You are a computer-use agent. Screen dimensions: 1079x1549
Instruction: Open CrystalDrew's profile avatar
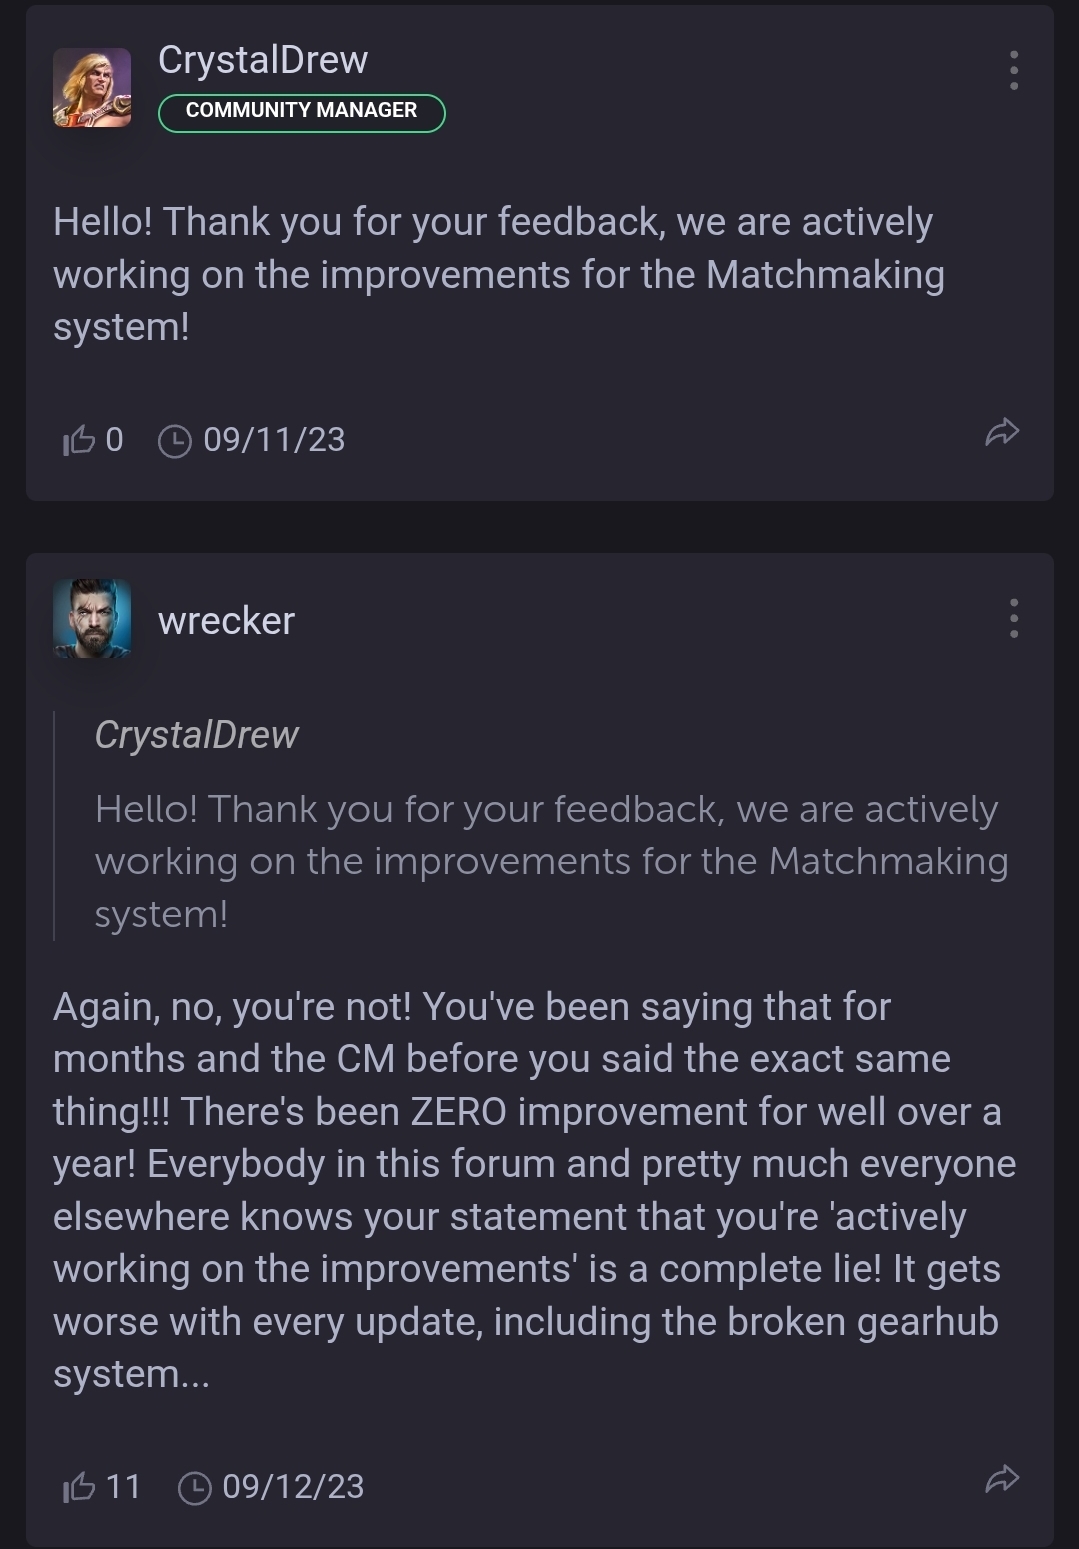(x=92, y=87)
